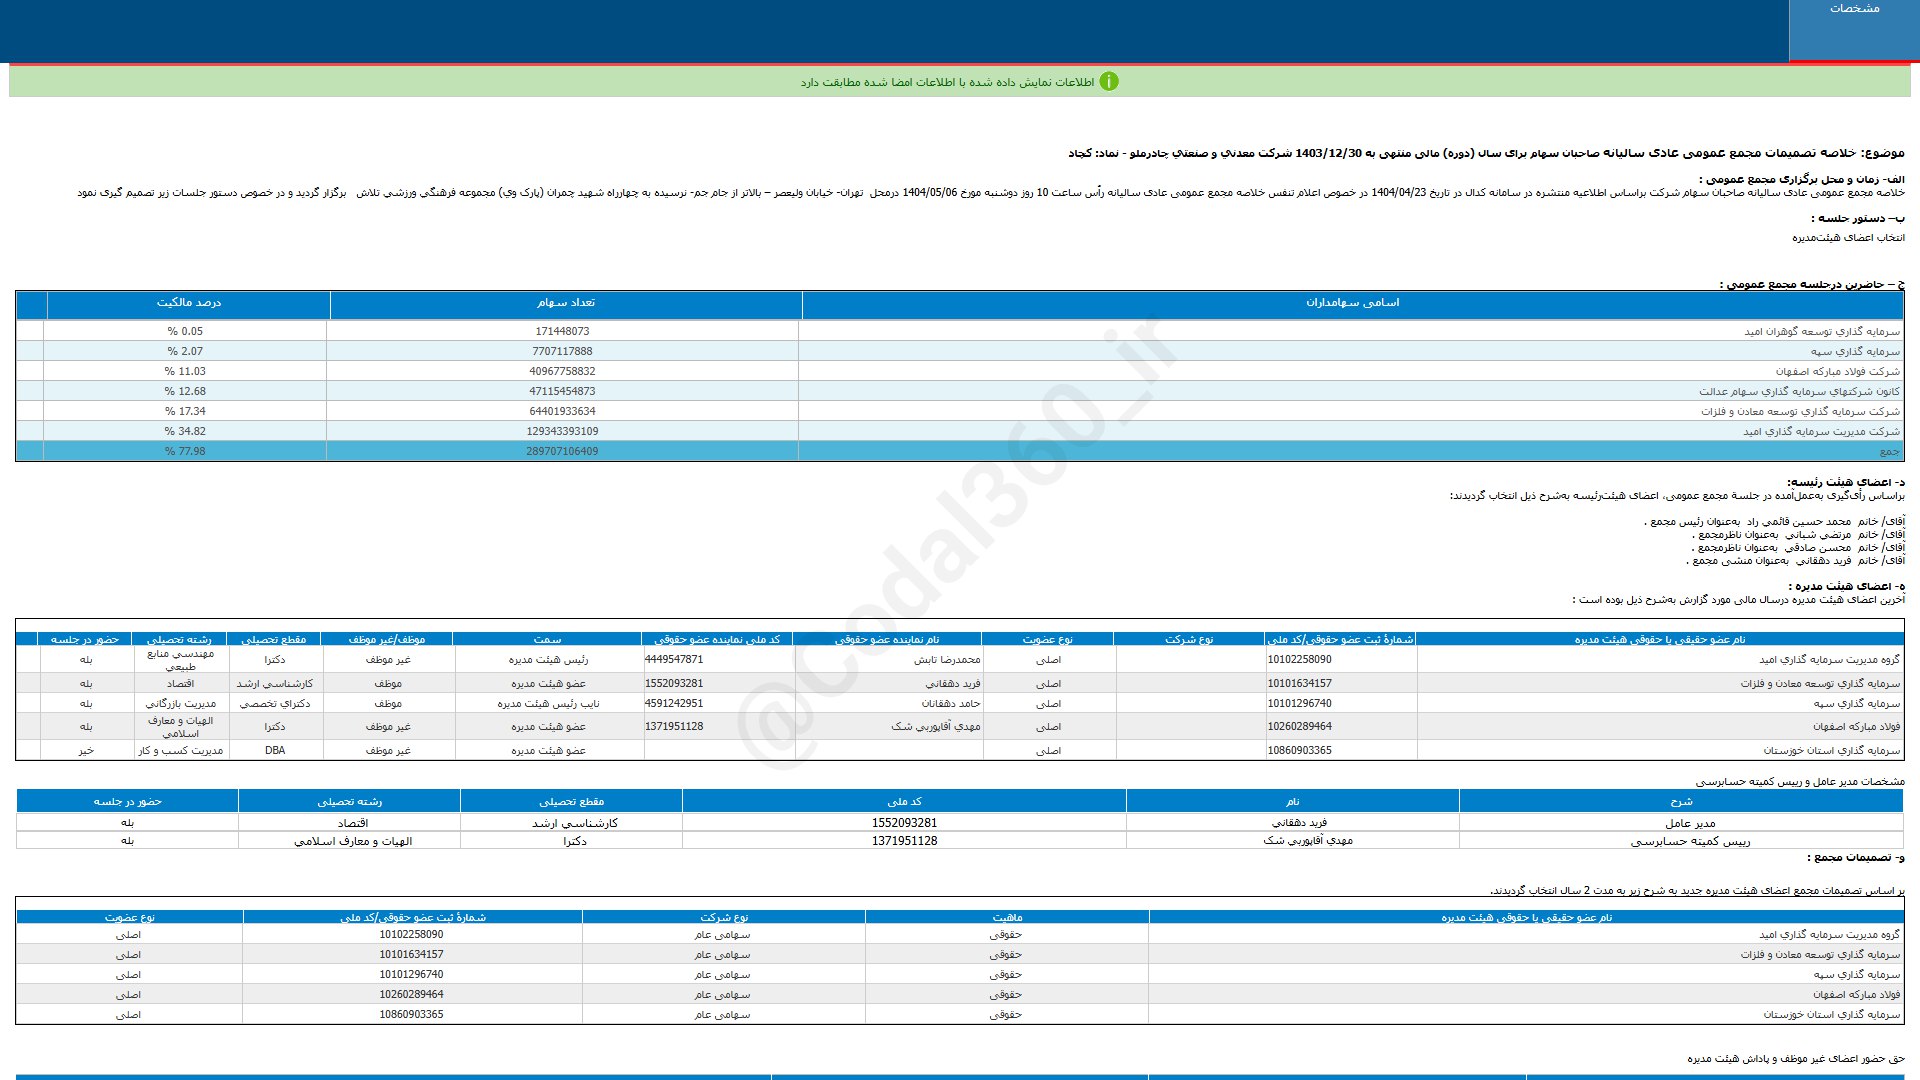Select the label حق حضور اعضای غیر موظف

pos(1796,1059)
